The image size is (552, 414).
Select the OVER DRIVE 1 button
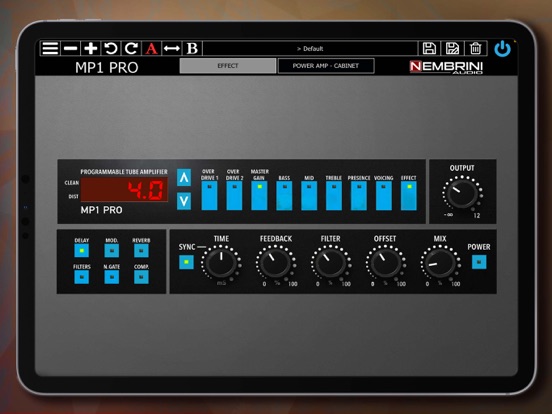point(209,195)
